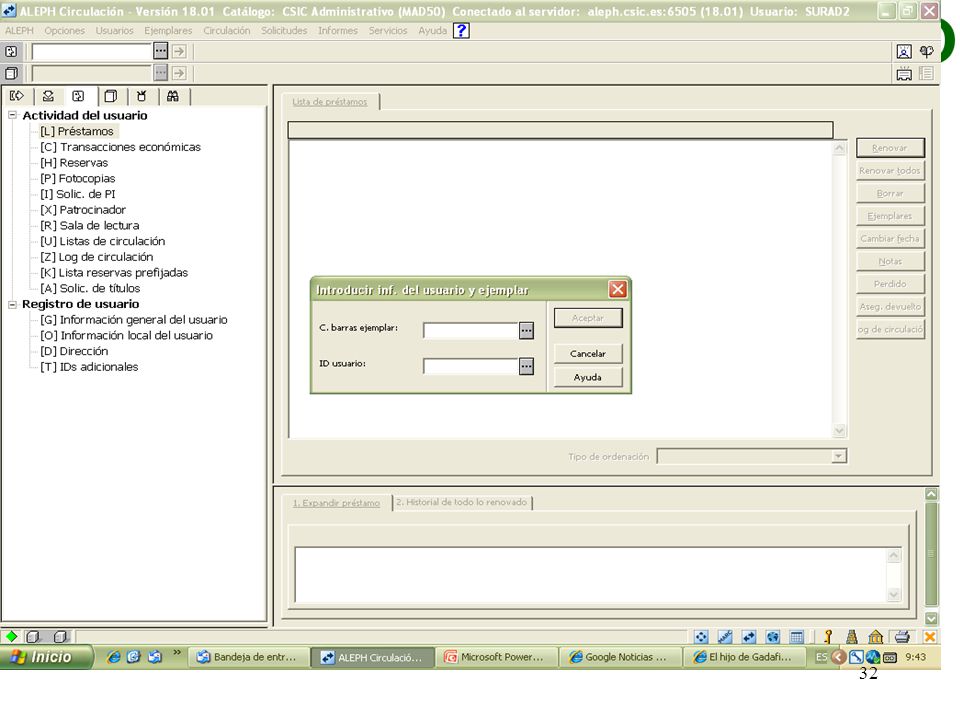Click the library building icon in bottom bar
Image resolution: width=960 pixels, height=720 pixels.
(x=876, y=637)
